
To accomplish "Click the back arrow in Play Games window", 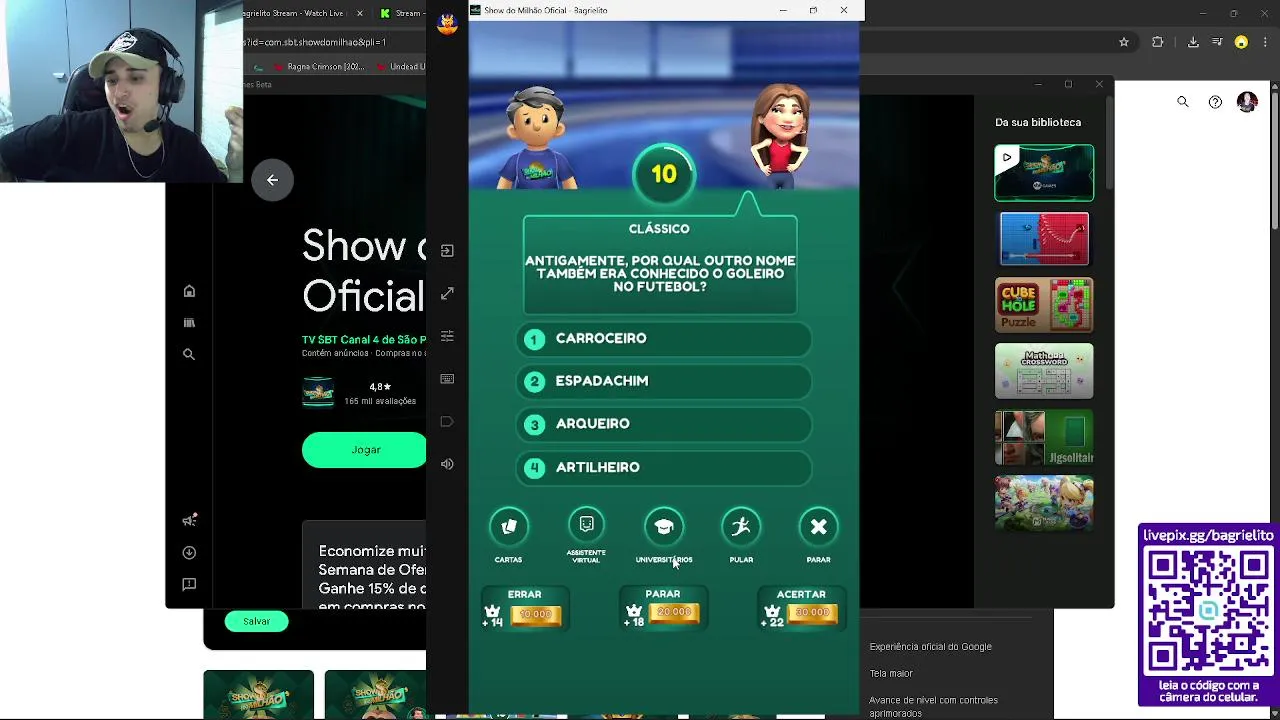I will pos(272,180).
